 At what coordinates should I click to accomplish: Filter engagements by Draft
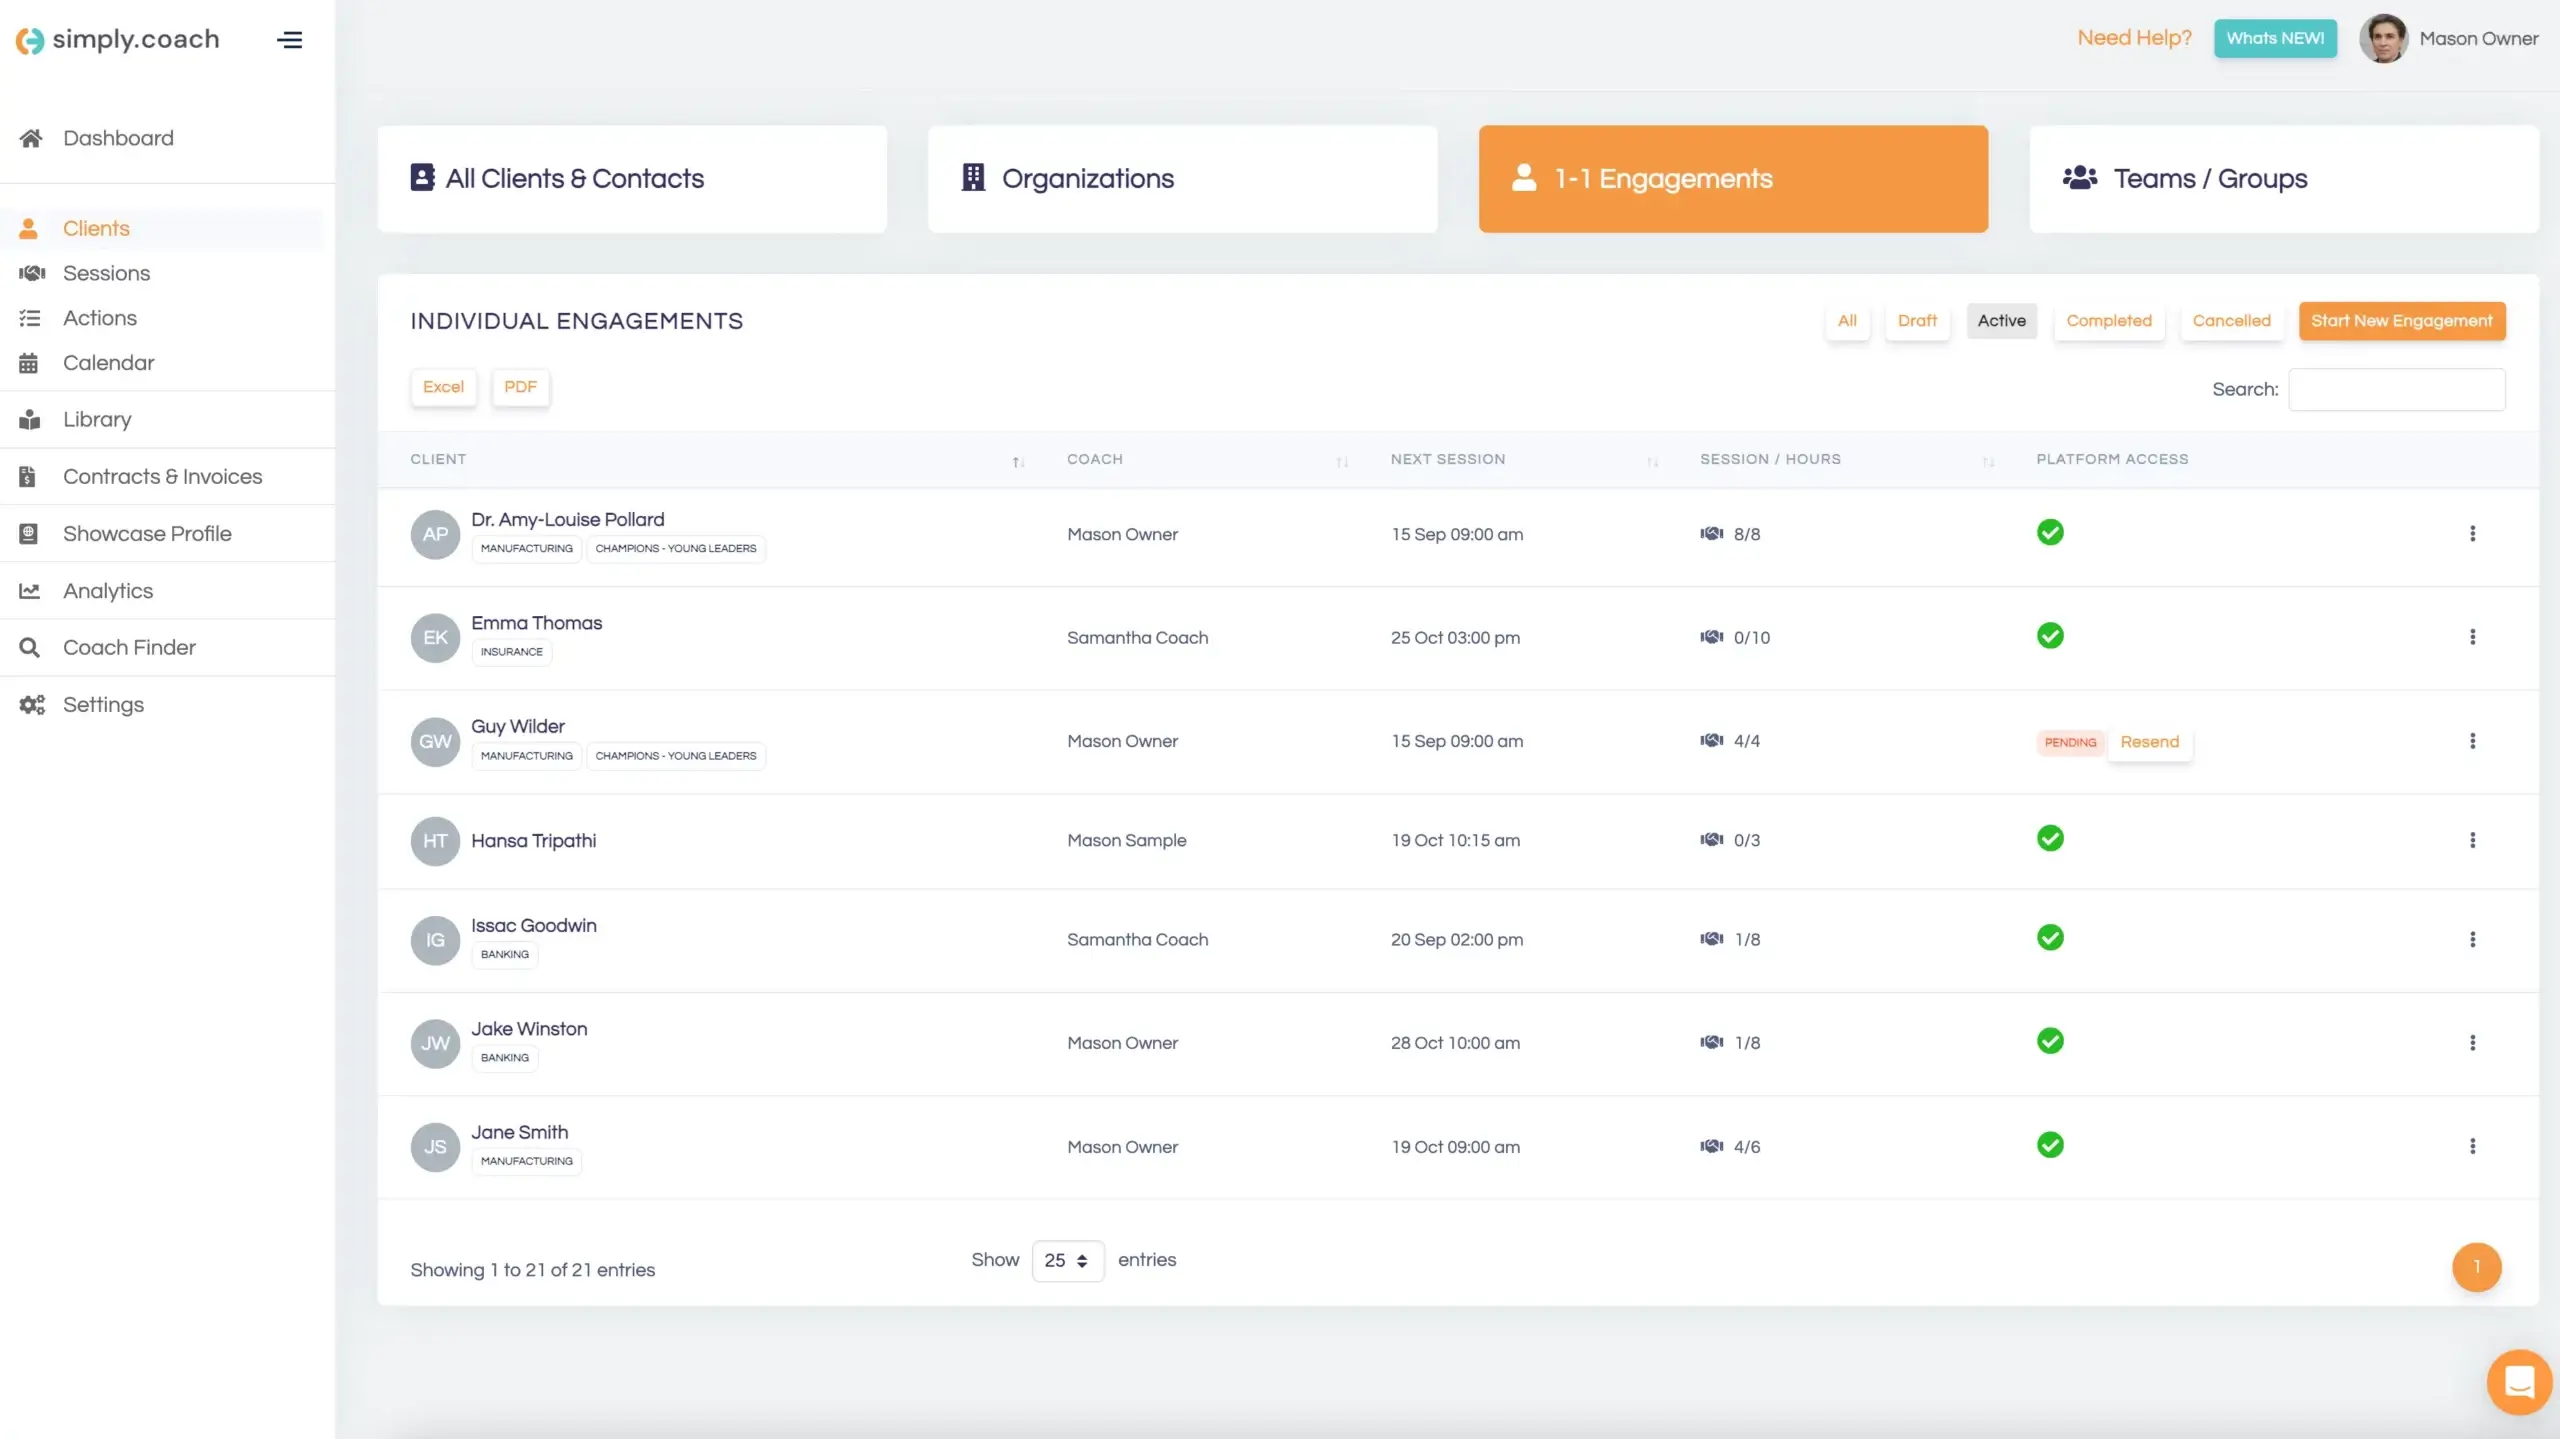tap(1917, 321)
